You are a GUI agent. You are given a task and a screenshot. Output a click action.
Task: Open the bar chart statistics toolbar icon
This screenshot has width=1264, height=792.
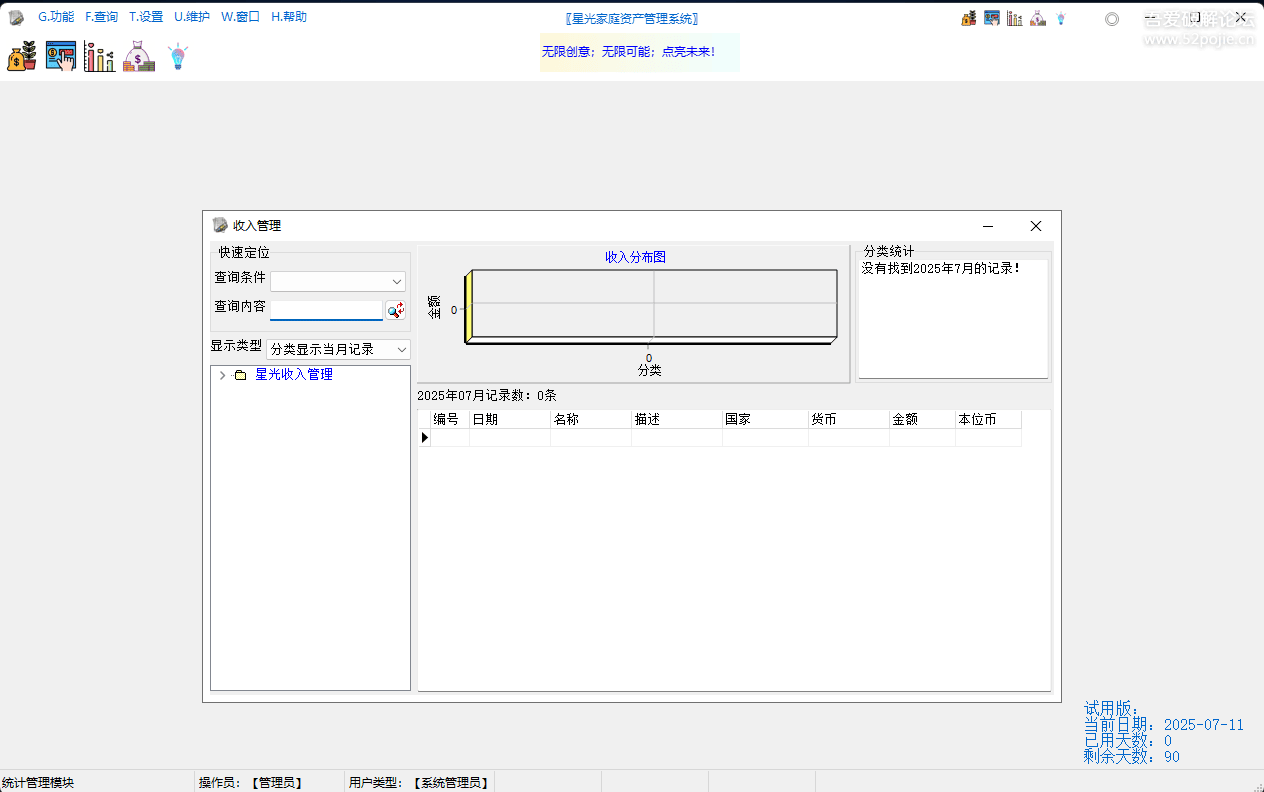pos(99,57)
